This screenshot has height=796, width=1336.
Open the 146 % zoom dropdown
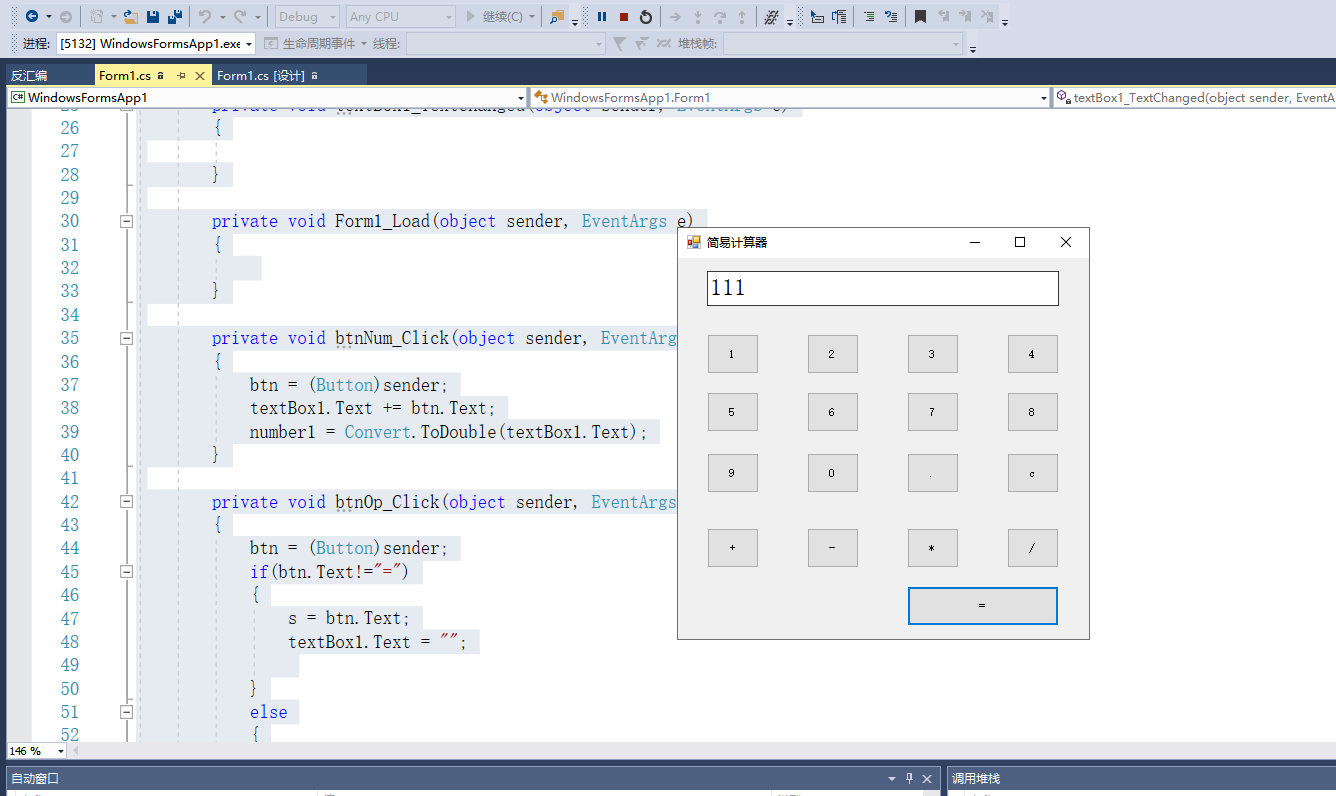click(x=37, y=751)
